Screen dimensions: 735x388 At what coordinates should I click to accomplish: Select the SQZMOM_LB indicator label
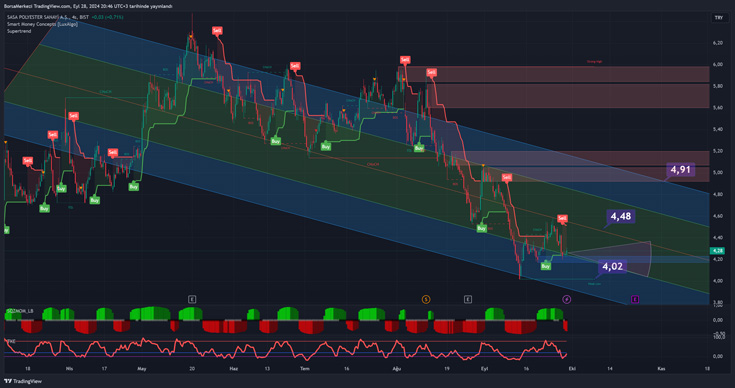(20, 311)
